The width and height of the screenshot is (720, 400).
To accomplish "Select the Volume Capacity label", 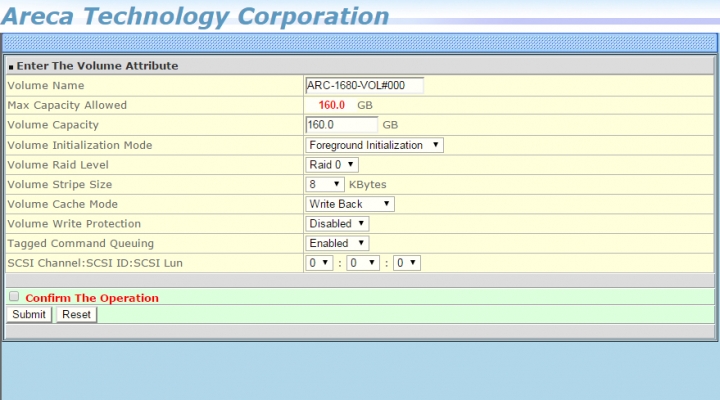I will click(53, 125).
